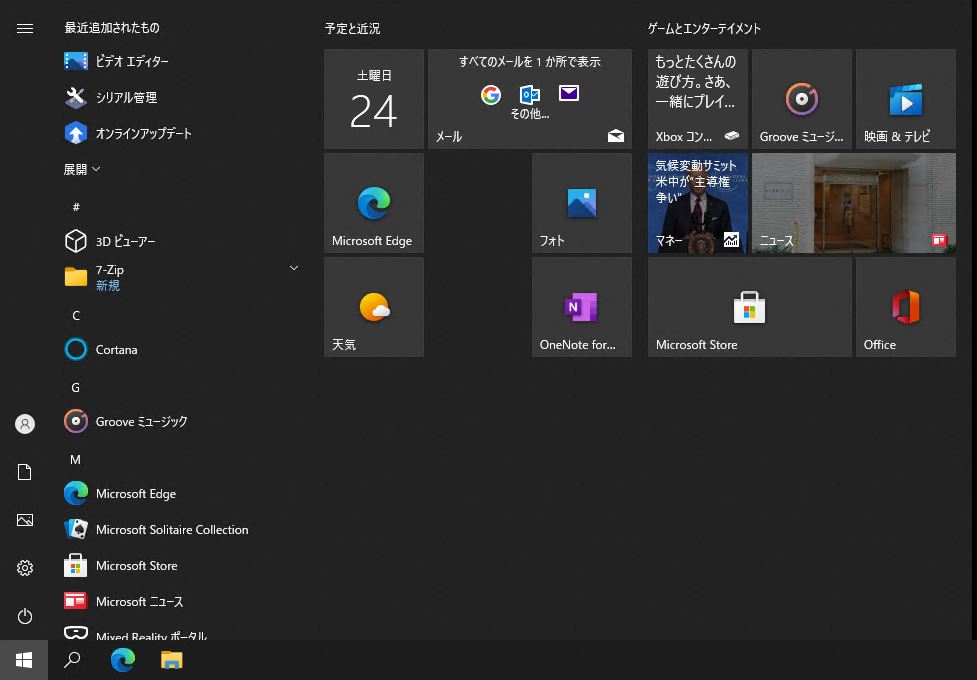Open the メール tile
The width and height of the screenshot is (977, 680).
point(529,99)
